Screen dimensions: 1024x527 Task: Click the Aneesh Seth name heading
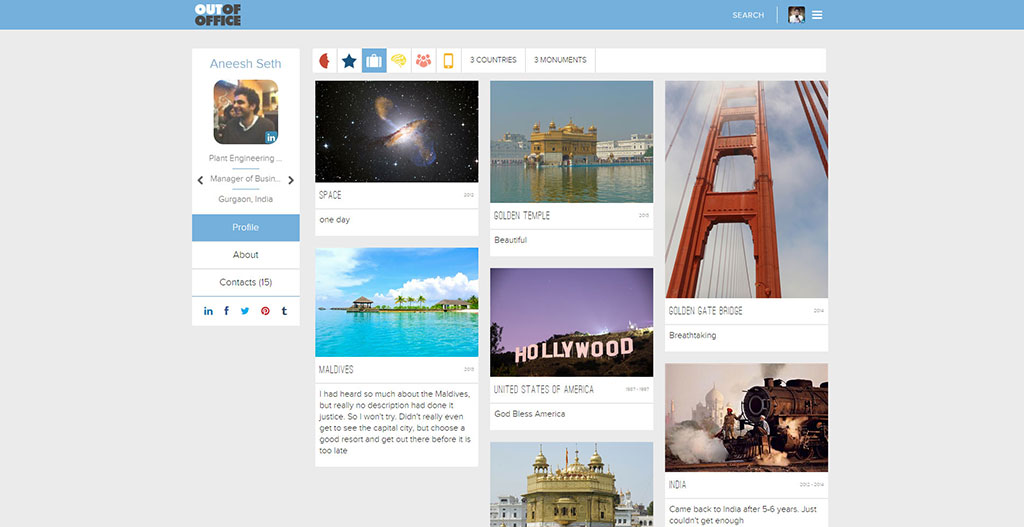(x=246, y=63)
